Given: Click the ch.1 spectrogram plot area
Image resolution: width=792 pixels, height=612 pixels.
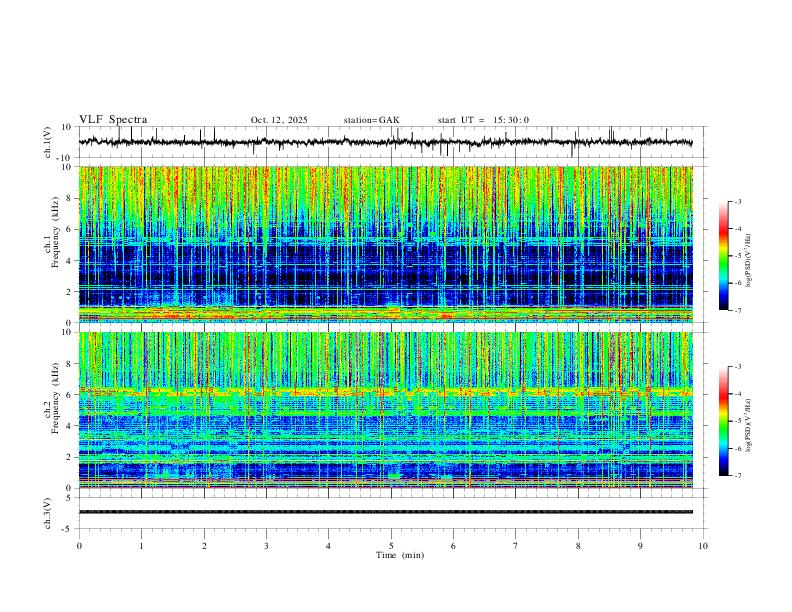Looking at the screenshot, I should pos(385,244).
